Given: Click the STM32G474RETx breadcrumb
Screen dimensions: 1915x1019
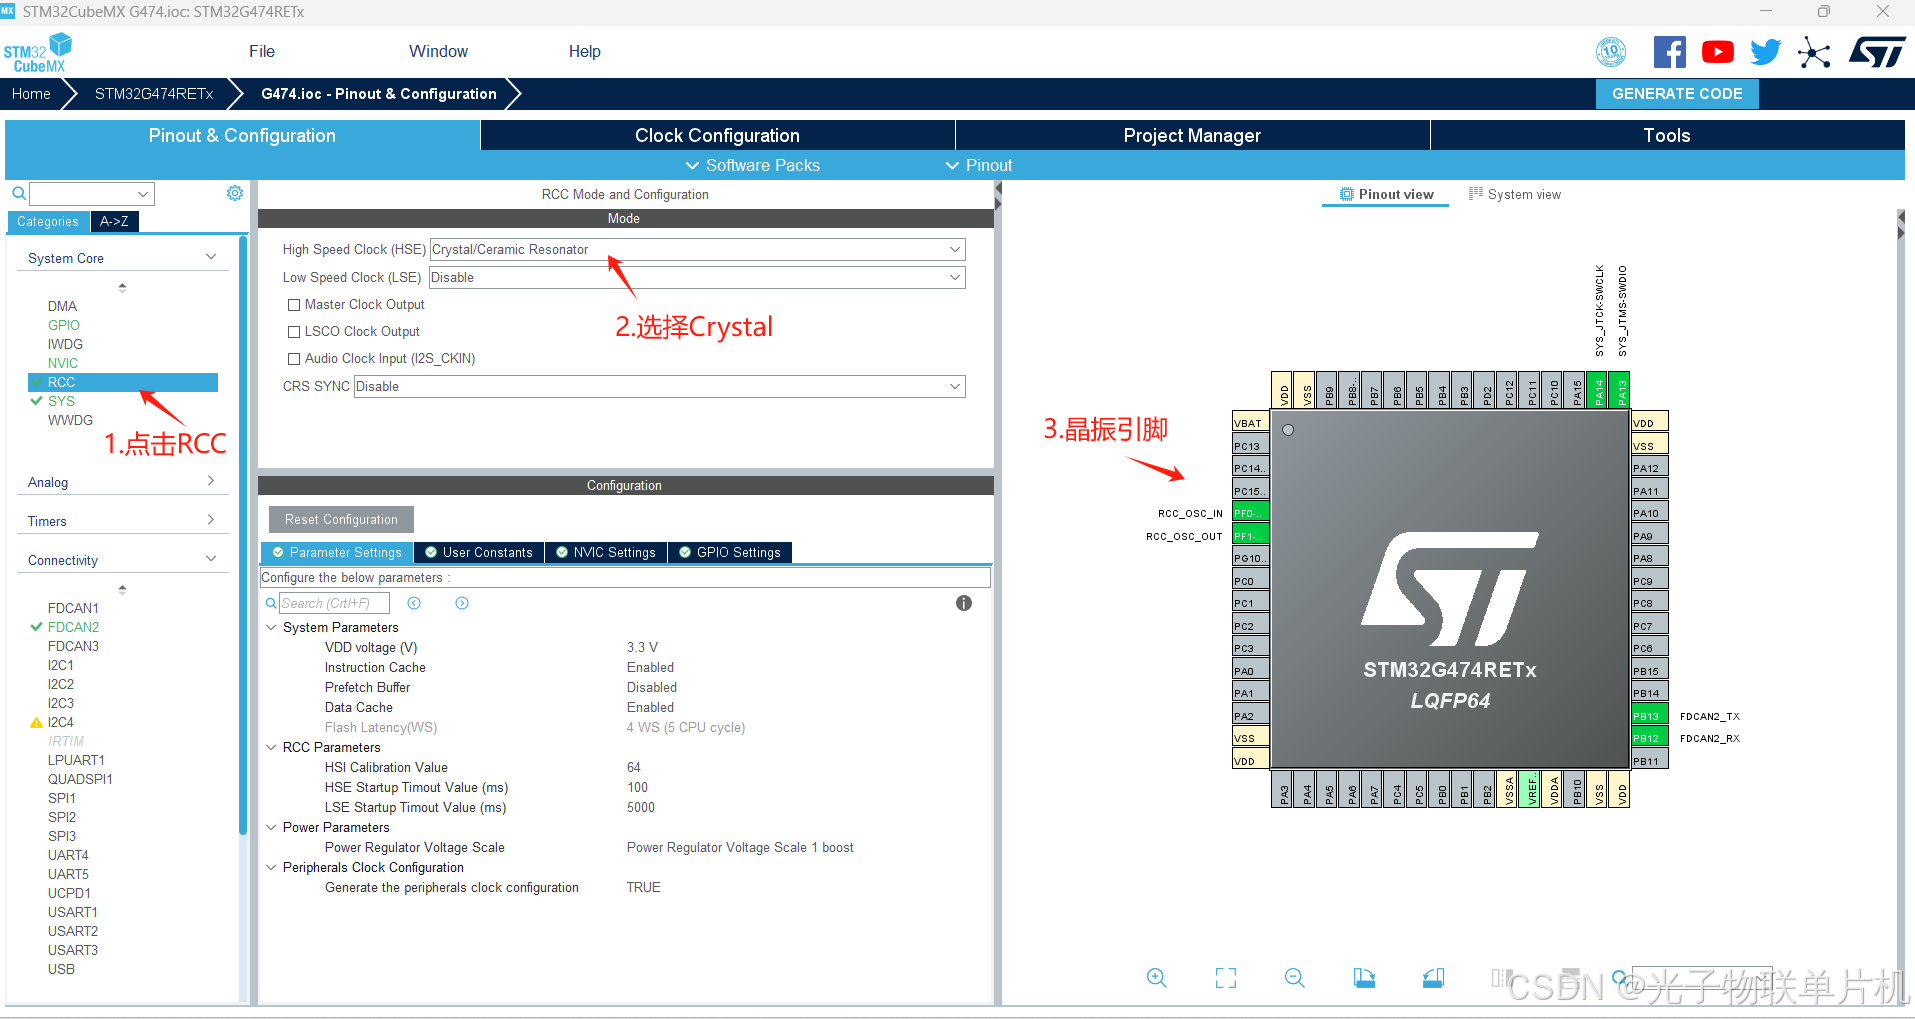Looking at the screenshot, I should tap(154, 93).
